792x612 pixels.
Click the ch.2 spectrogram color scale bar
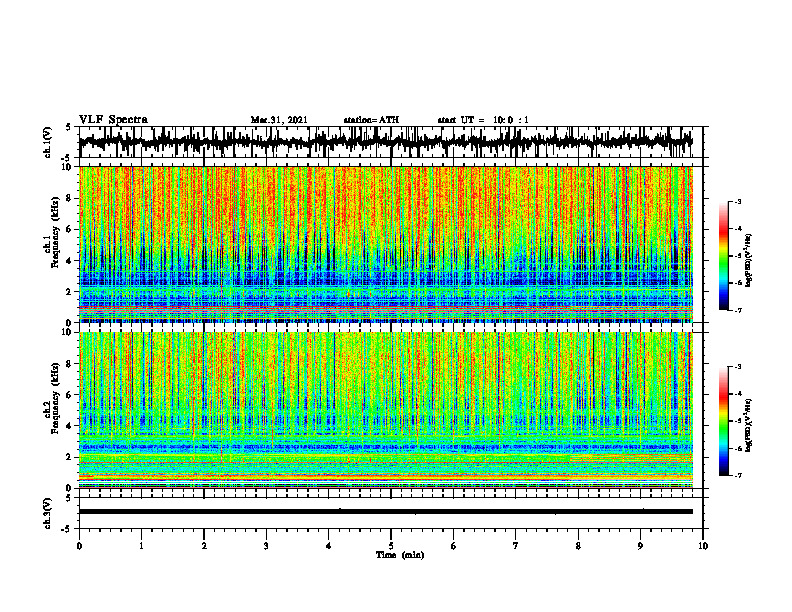723,421
